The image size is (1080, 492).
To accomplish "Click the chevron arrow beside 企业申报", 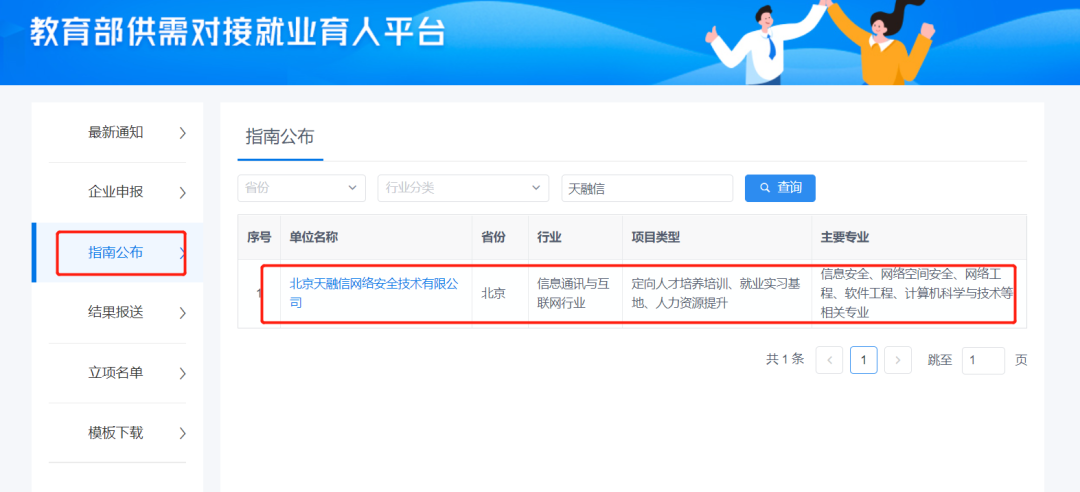I will (x=182, y=192).
